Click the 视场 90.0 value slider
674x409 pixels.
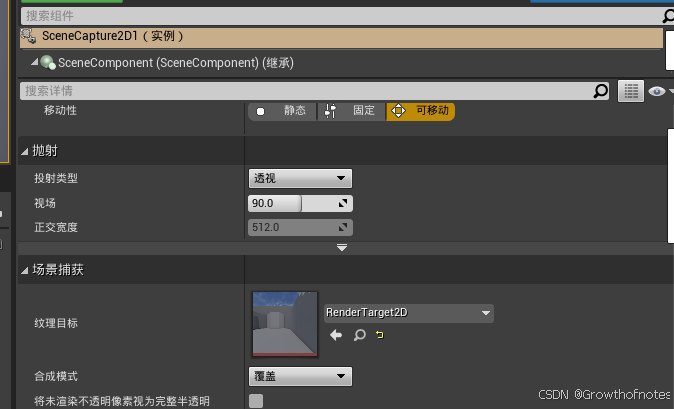pyautogui.click(x=300, y=203)
